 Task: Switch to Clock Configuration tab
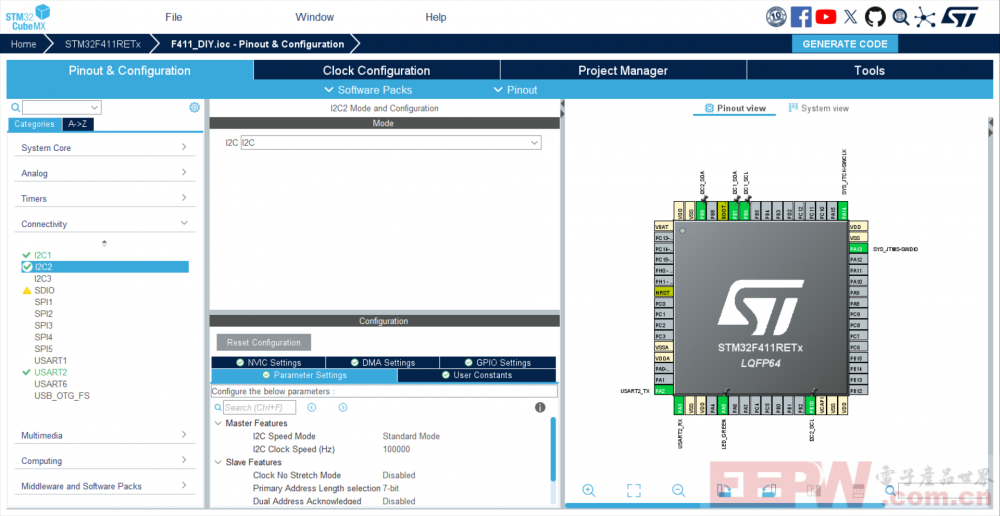tap(376, 70)
